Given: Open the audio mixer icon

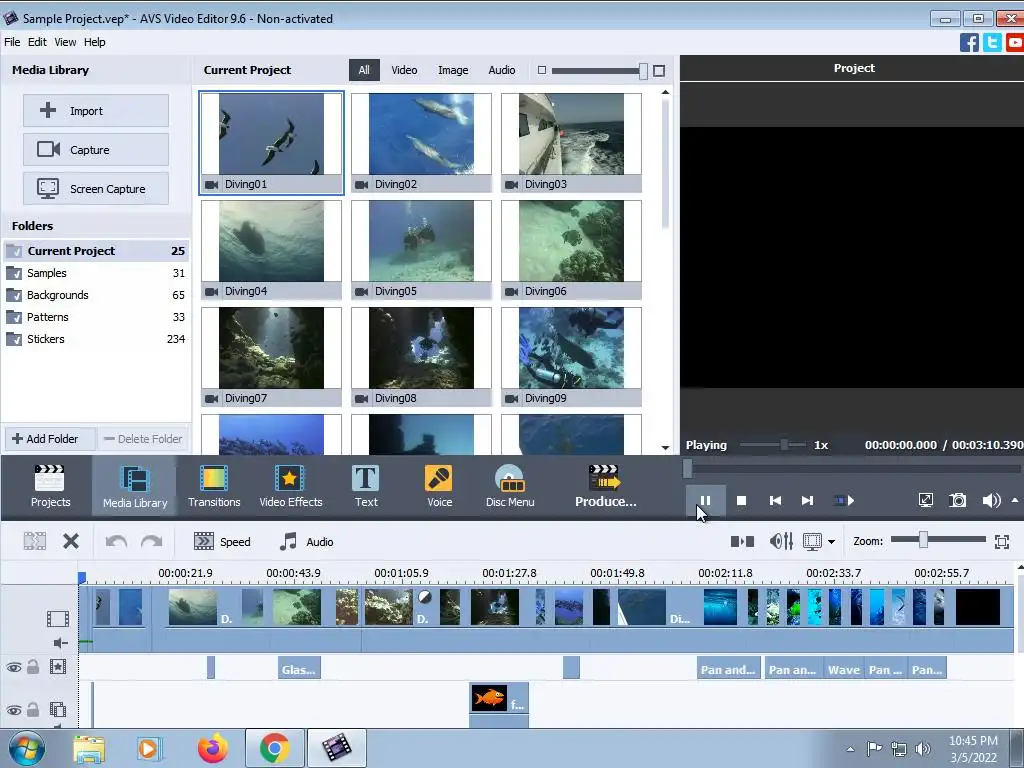Looking at the screenshot, I should coord(781,541).
